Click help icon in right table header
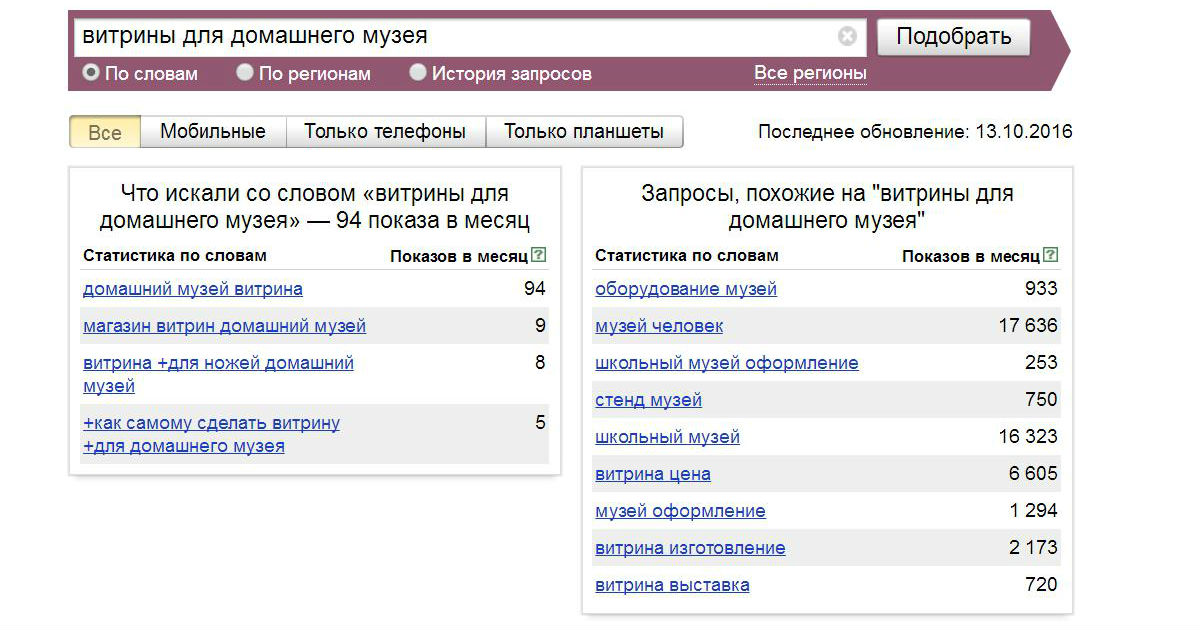 click(x=1050, y=255)
